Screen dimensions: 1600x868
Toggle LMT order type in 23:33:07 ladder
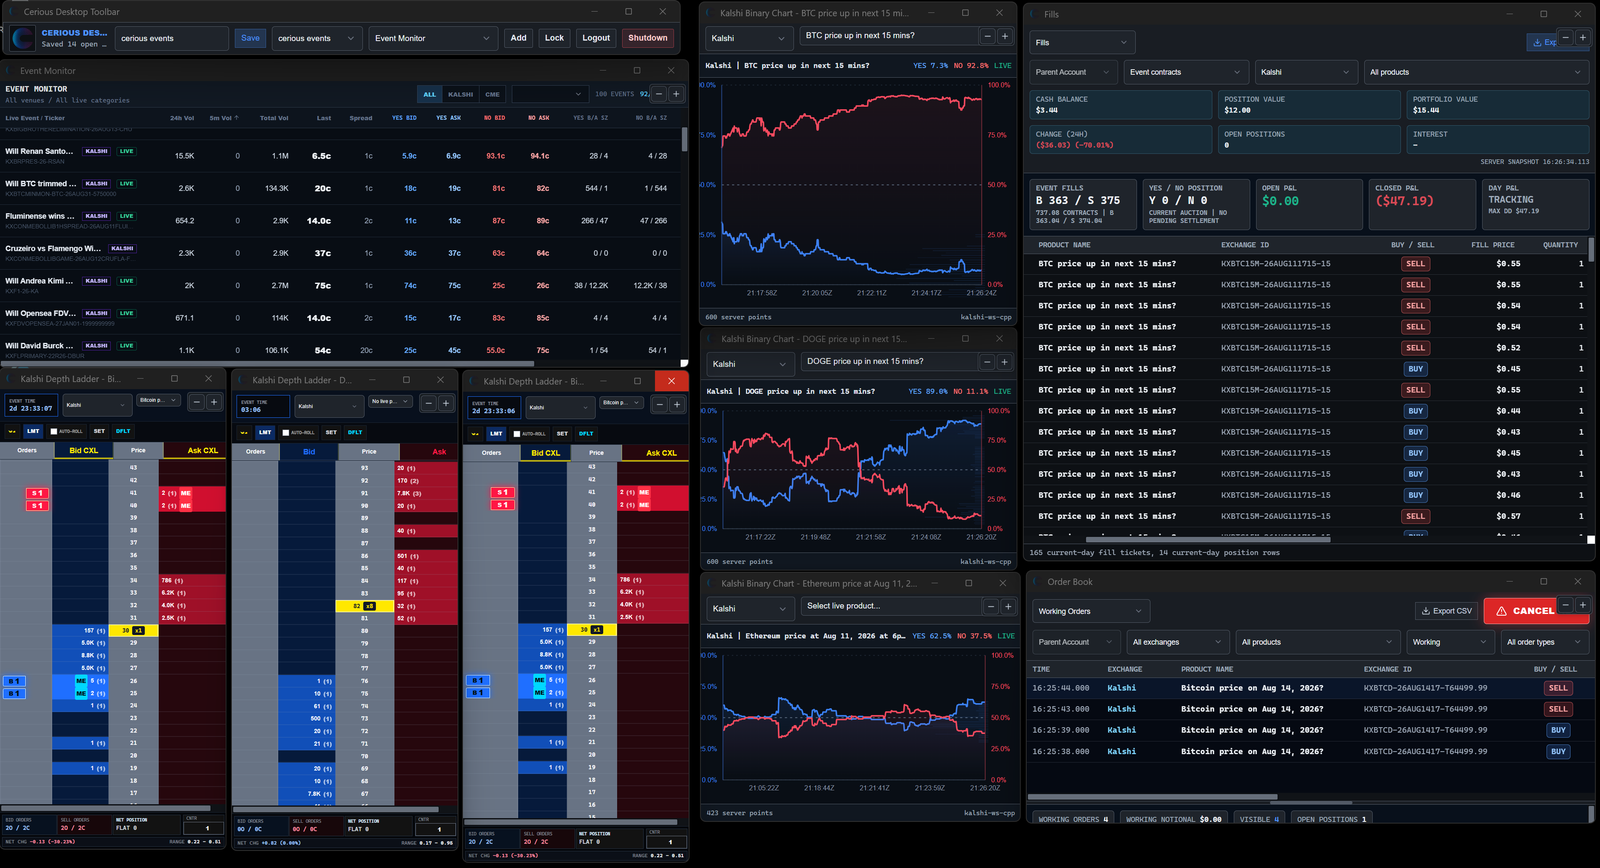coord(33,431)
